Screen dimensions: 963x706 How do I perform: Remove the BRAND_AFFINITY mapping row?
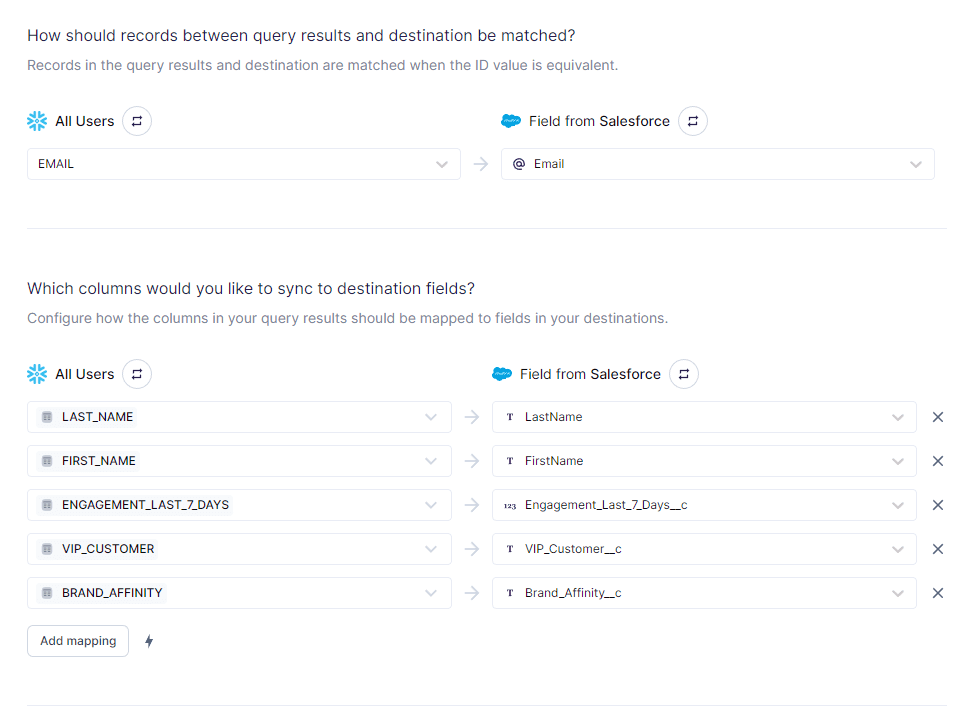[938, 593]
